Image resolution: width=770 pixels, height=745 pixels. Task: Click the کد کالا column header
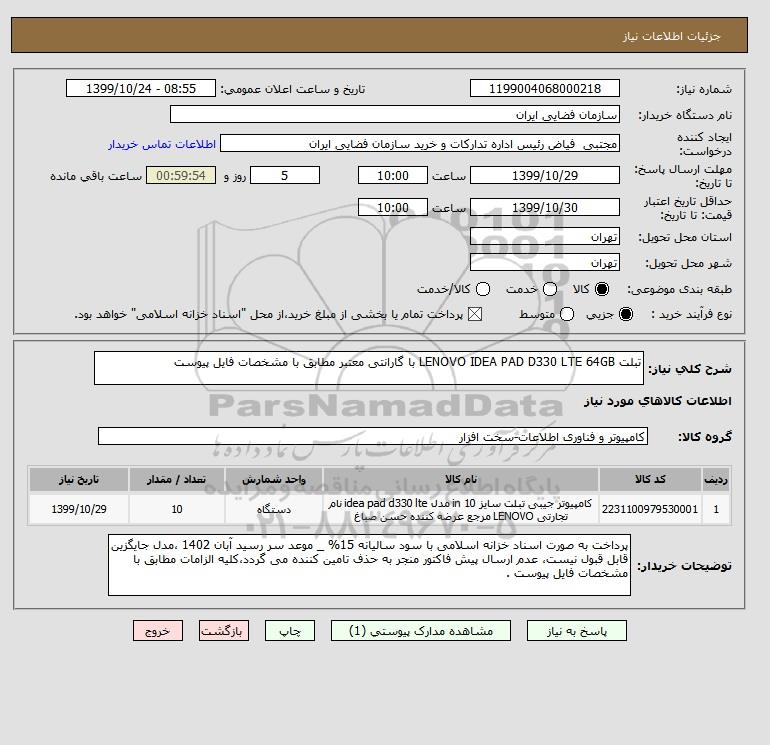point(650,479)
